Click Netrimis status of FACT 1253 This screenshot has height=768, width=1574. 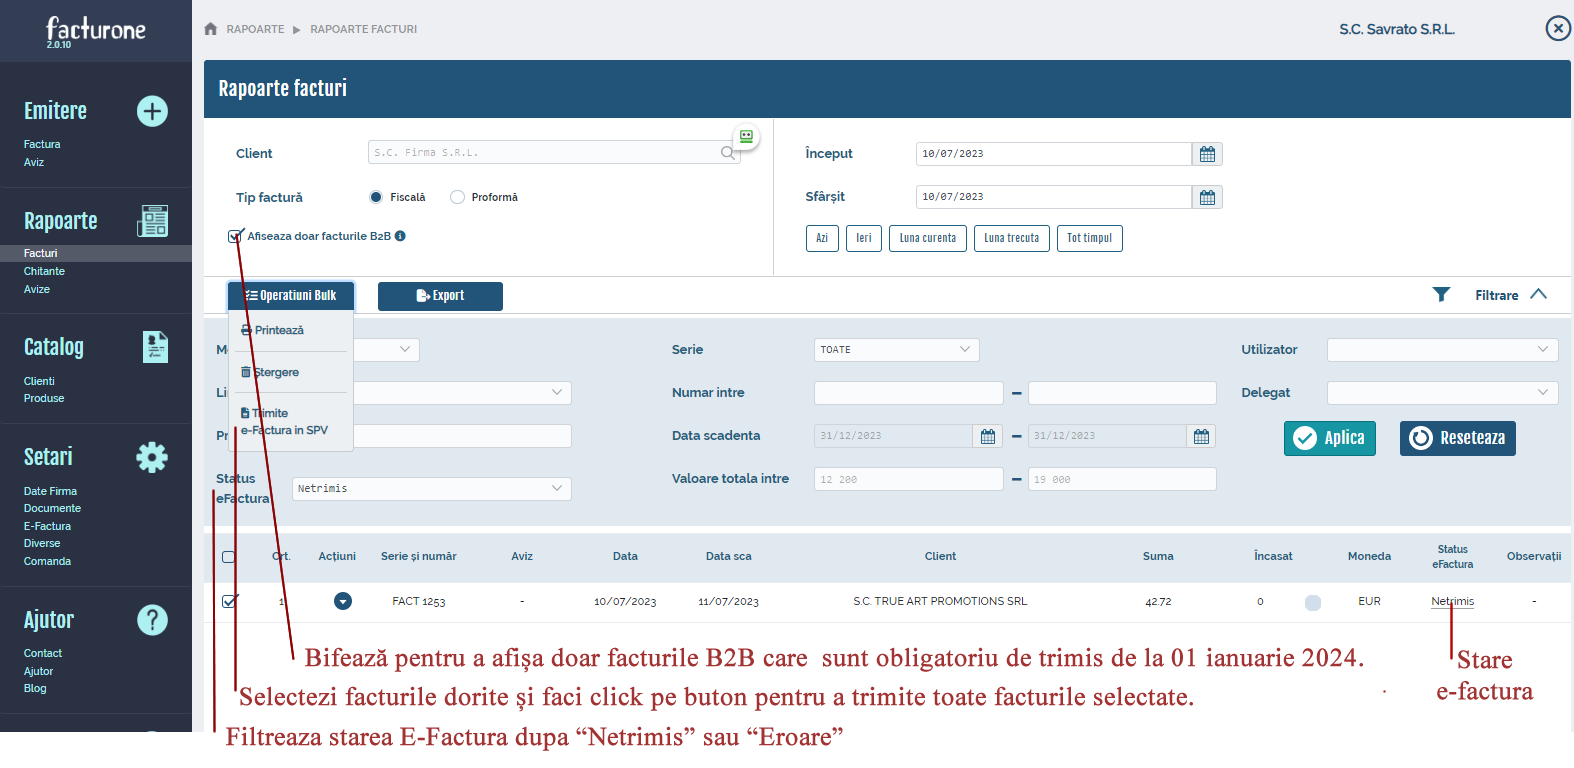tap(1452, 601)
